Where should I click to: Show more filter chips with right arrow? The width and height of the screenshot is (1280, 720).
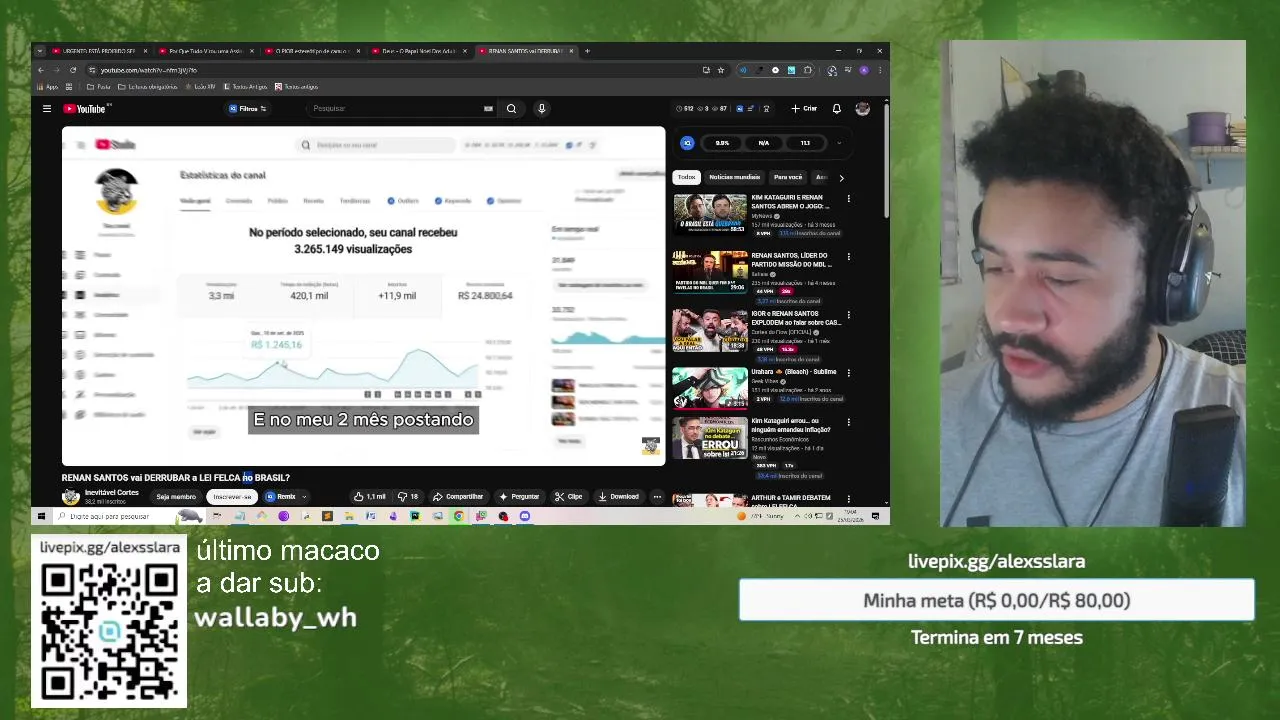click(841, 177)
